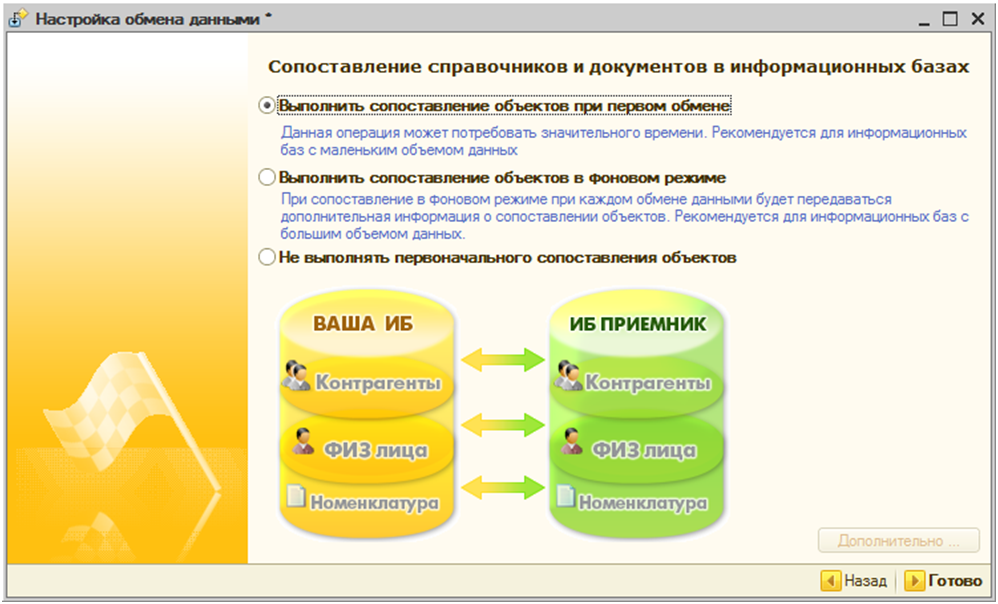Click the Контрагенты people icon in ИБ ПРИЕМНИК
998x604 pixels.
(x=567, y=376)
